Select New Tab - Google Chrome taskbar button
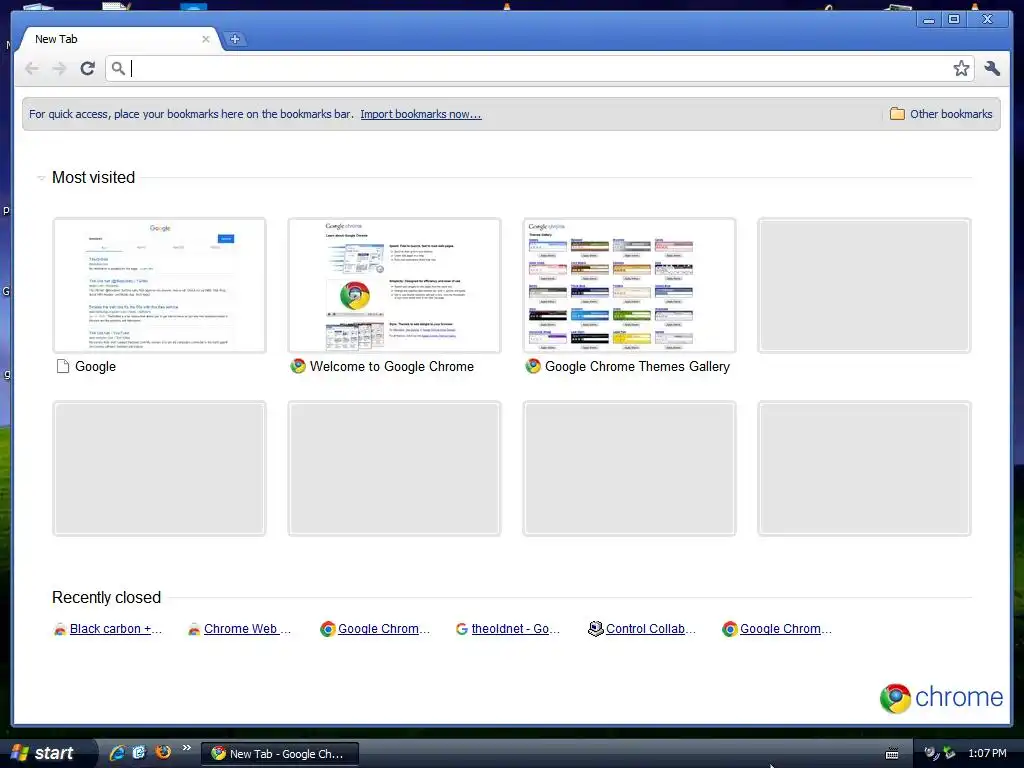Viewport: 1024px width, 768px height. pos(280,754)
